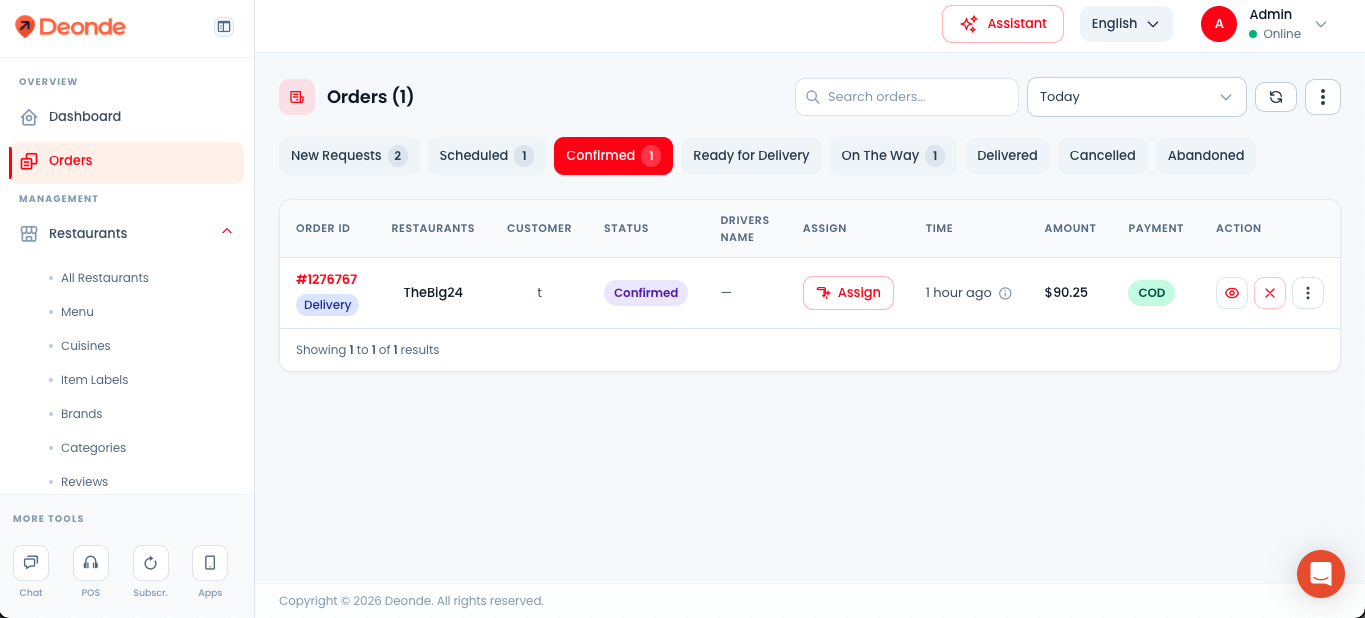The image size is (1365, 618).
Task: Click the TIME column header
Action: click(x=939, y=228)
